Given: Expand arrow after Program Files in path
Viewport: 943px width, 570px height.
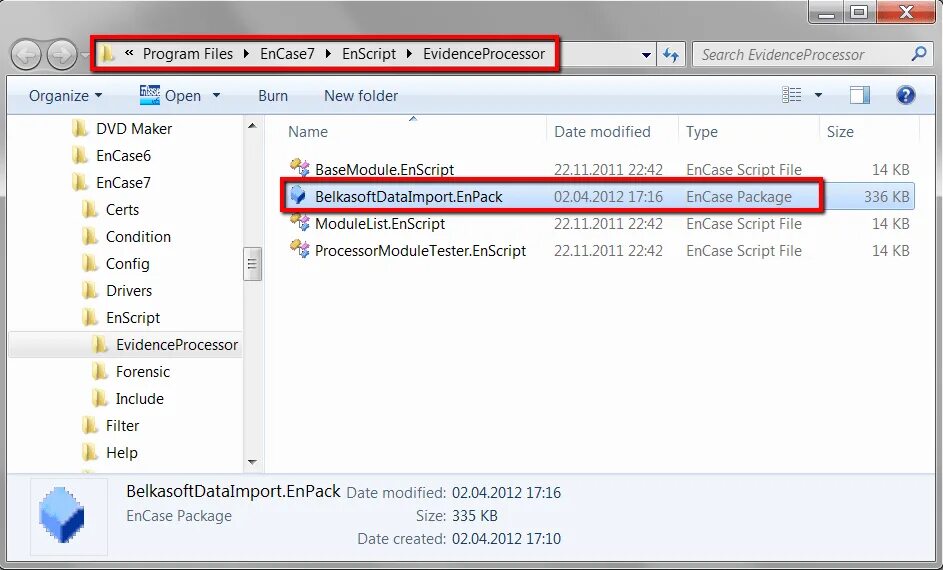Looking at the screenshot, I should pos(247,54).
